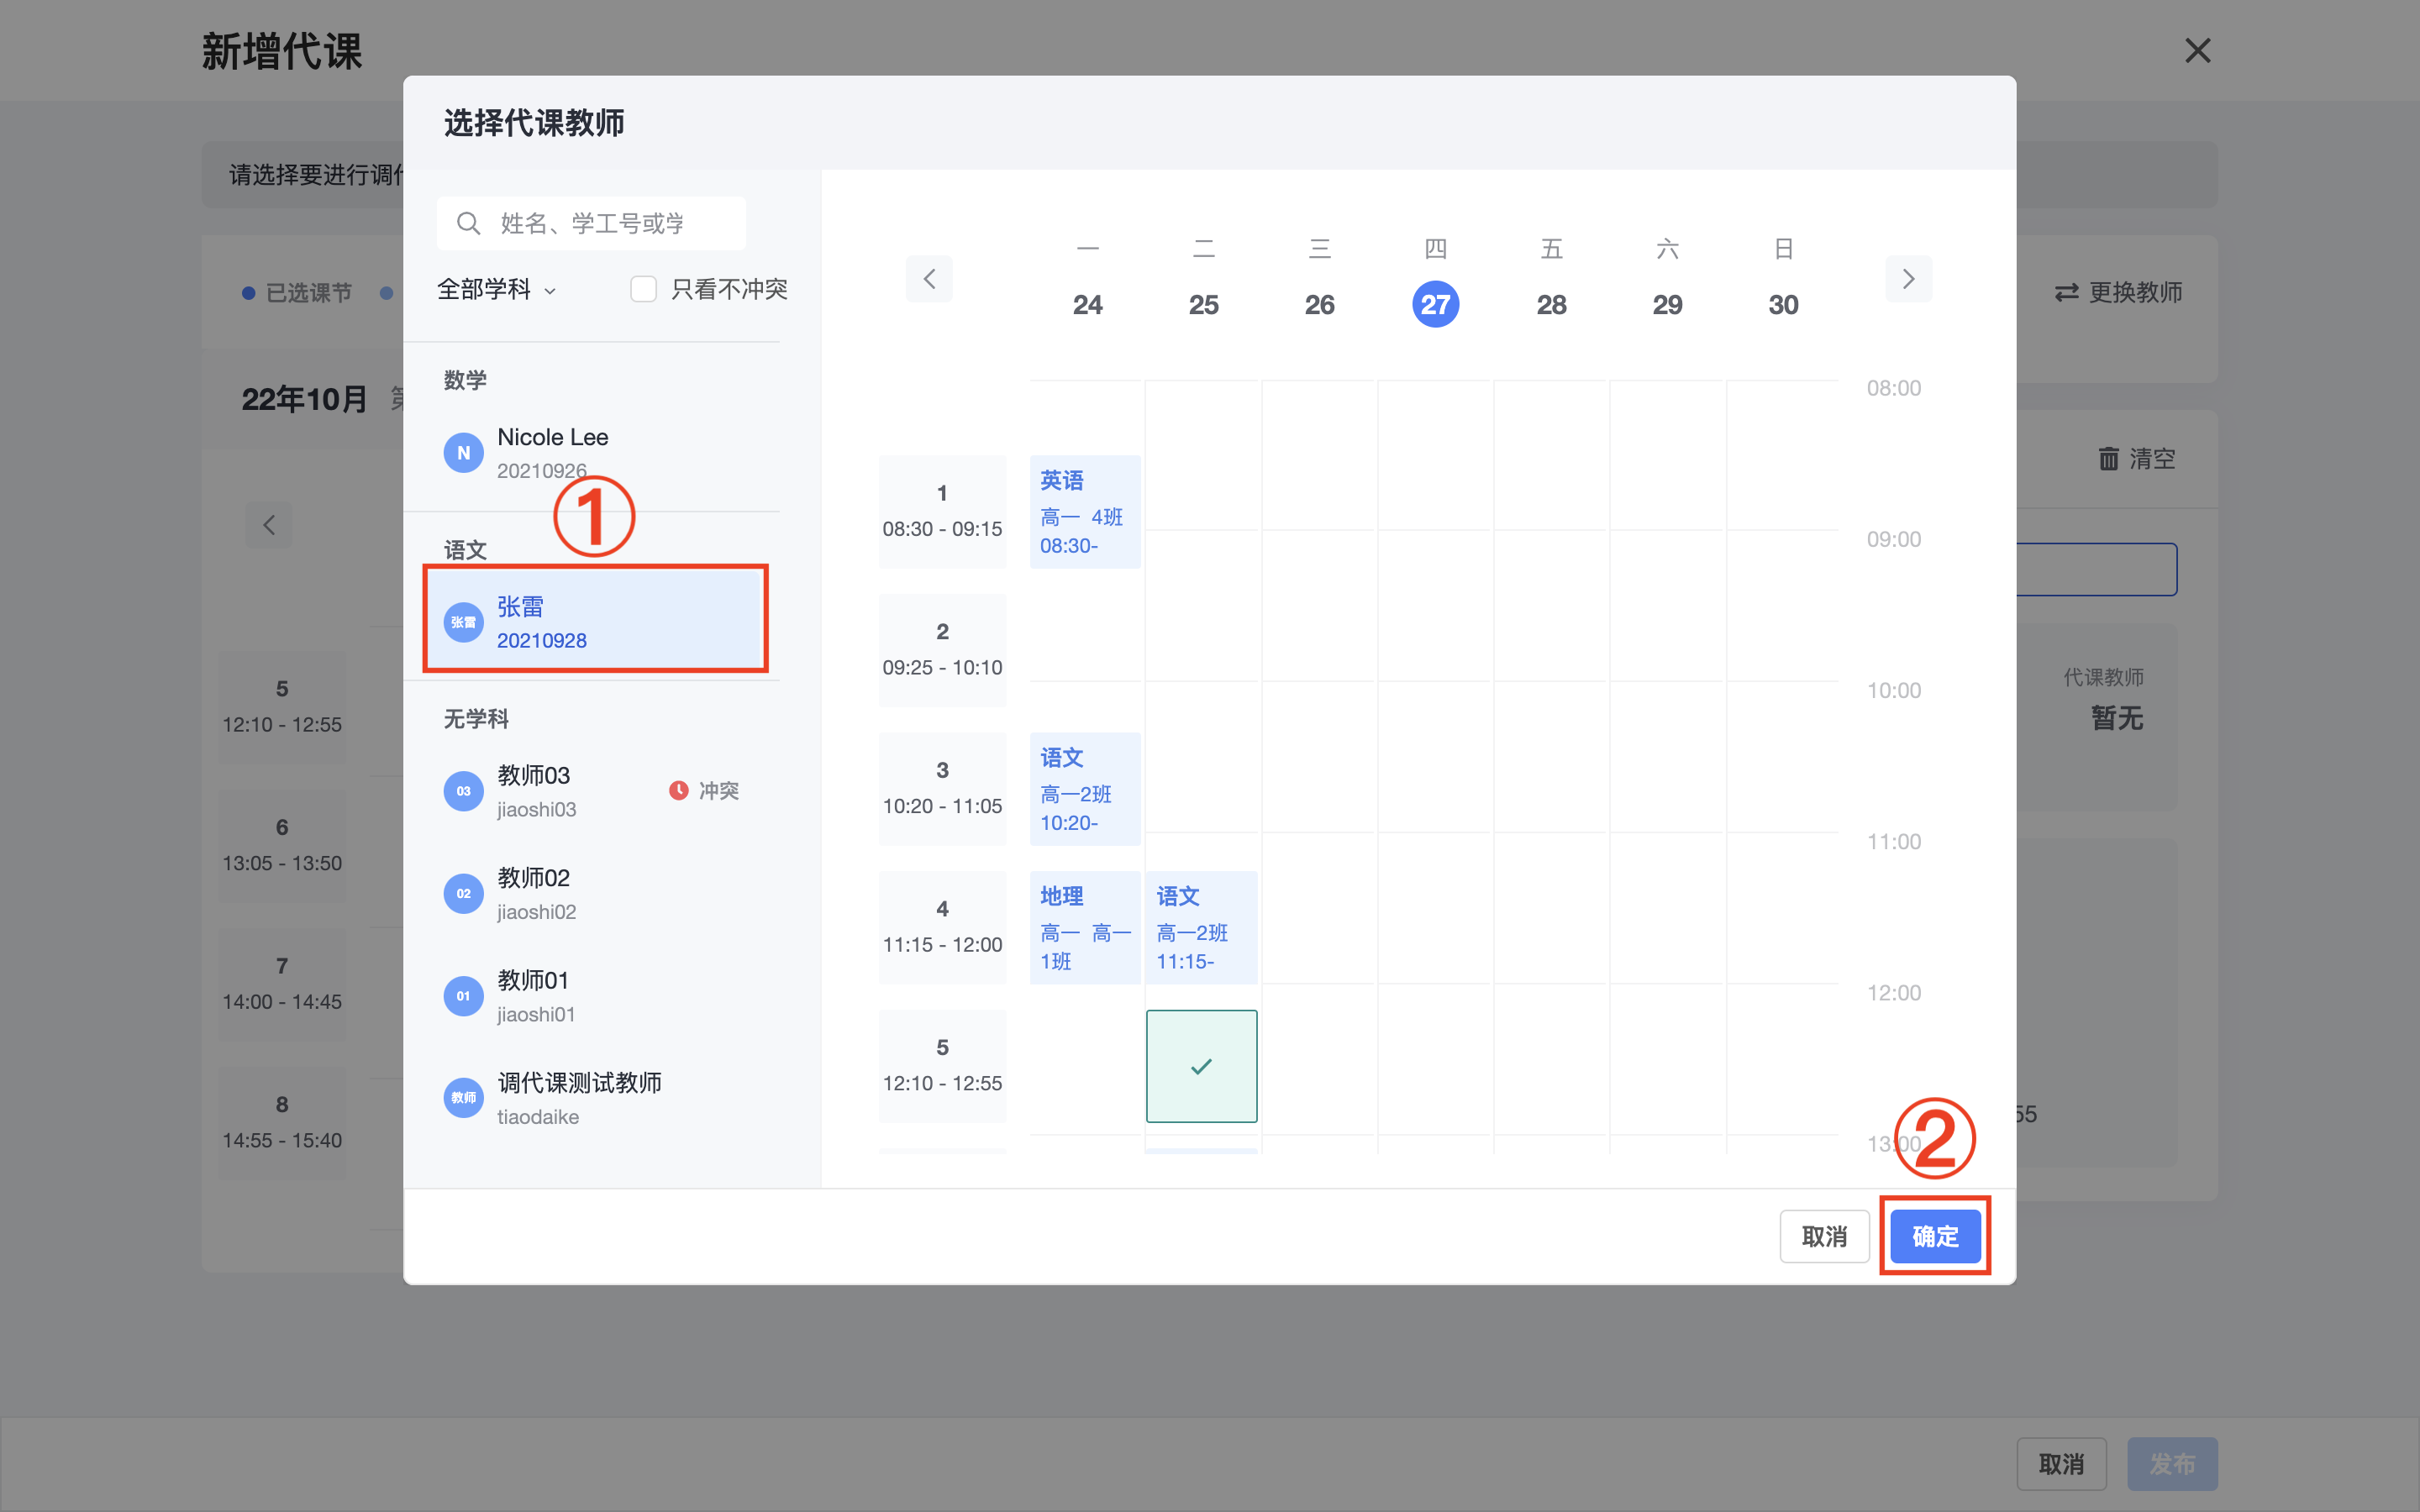
Task: Select teacher 张雷 20210928
Action: [596, 622]
